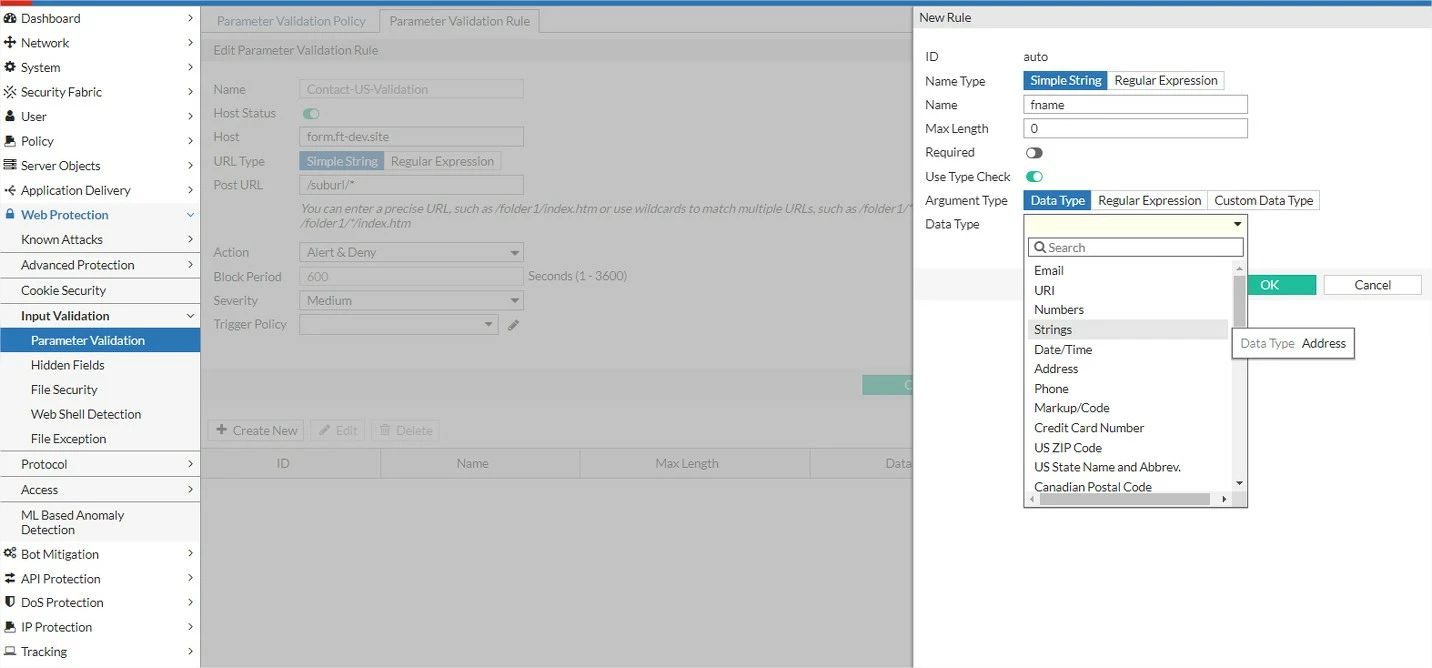Click the Data Type Search box

pyautogui.click(x=1135, y=247)
